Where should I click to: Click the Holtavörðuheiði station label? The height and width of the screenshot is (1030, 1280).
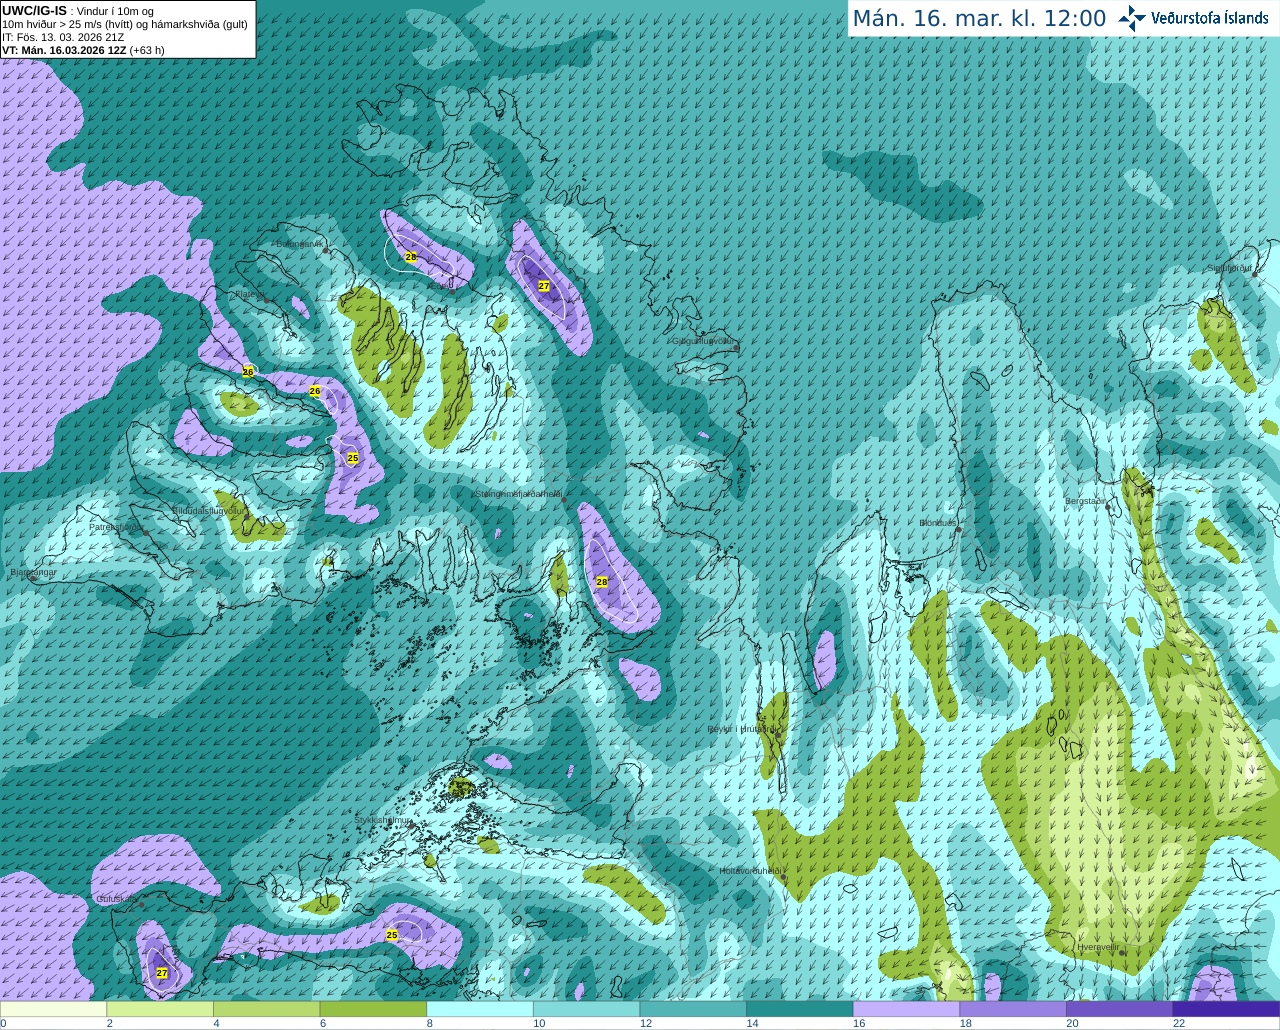click(750, 871)
